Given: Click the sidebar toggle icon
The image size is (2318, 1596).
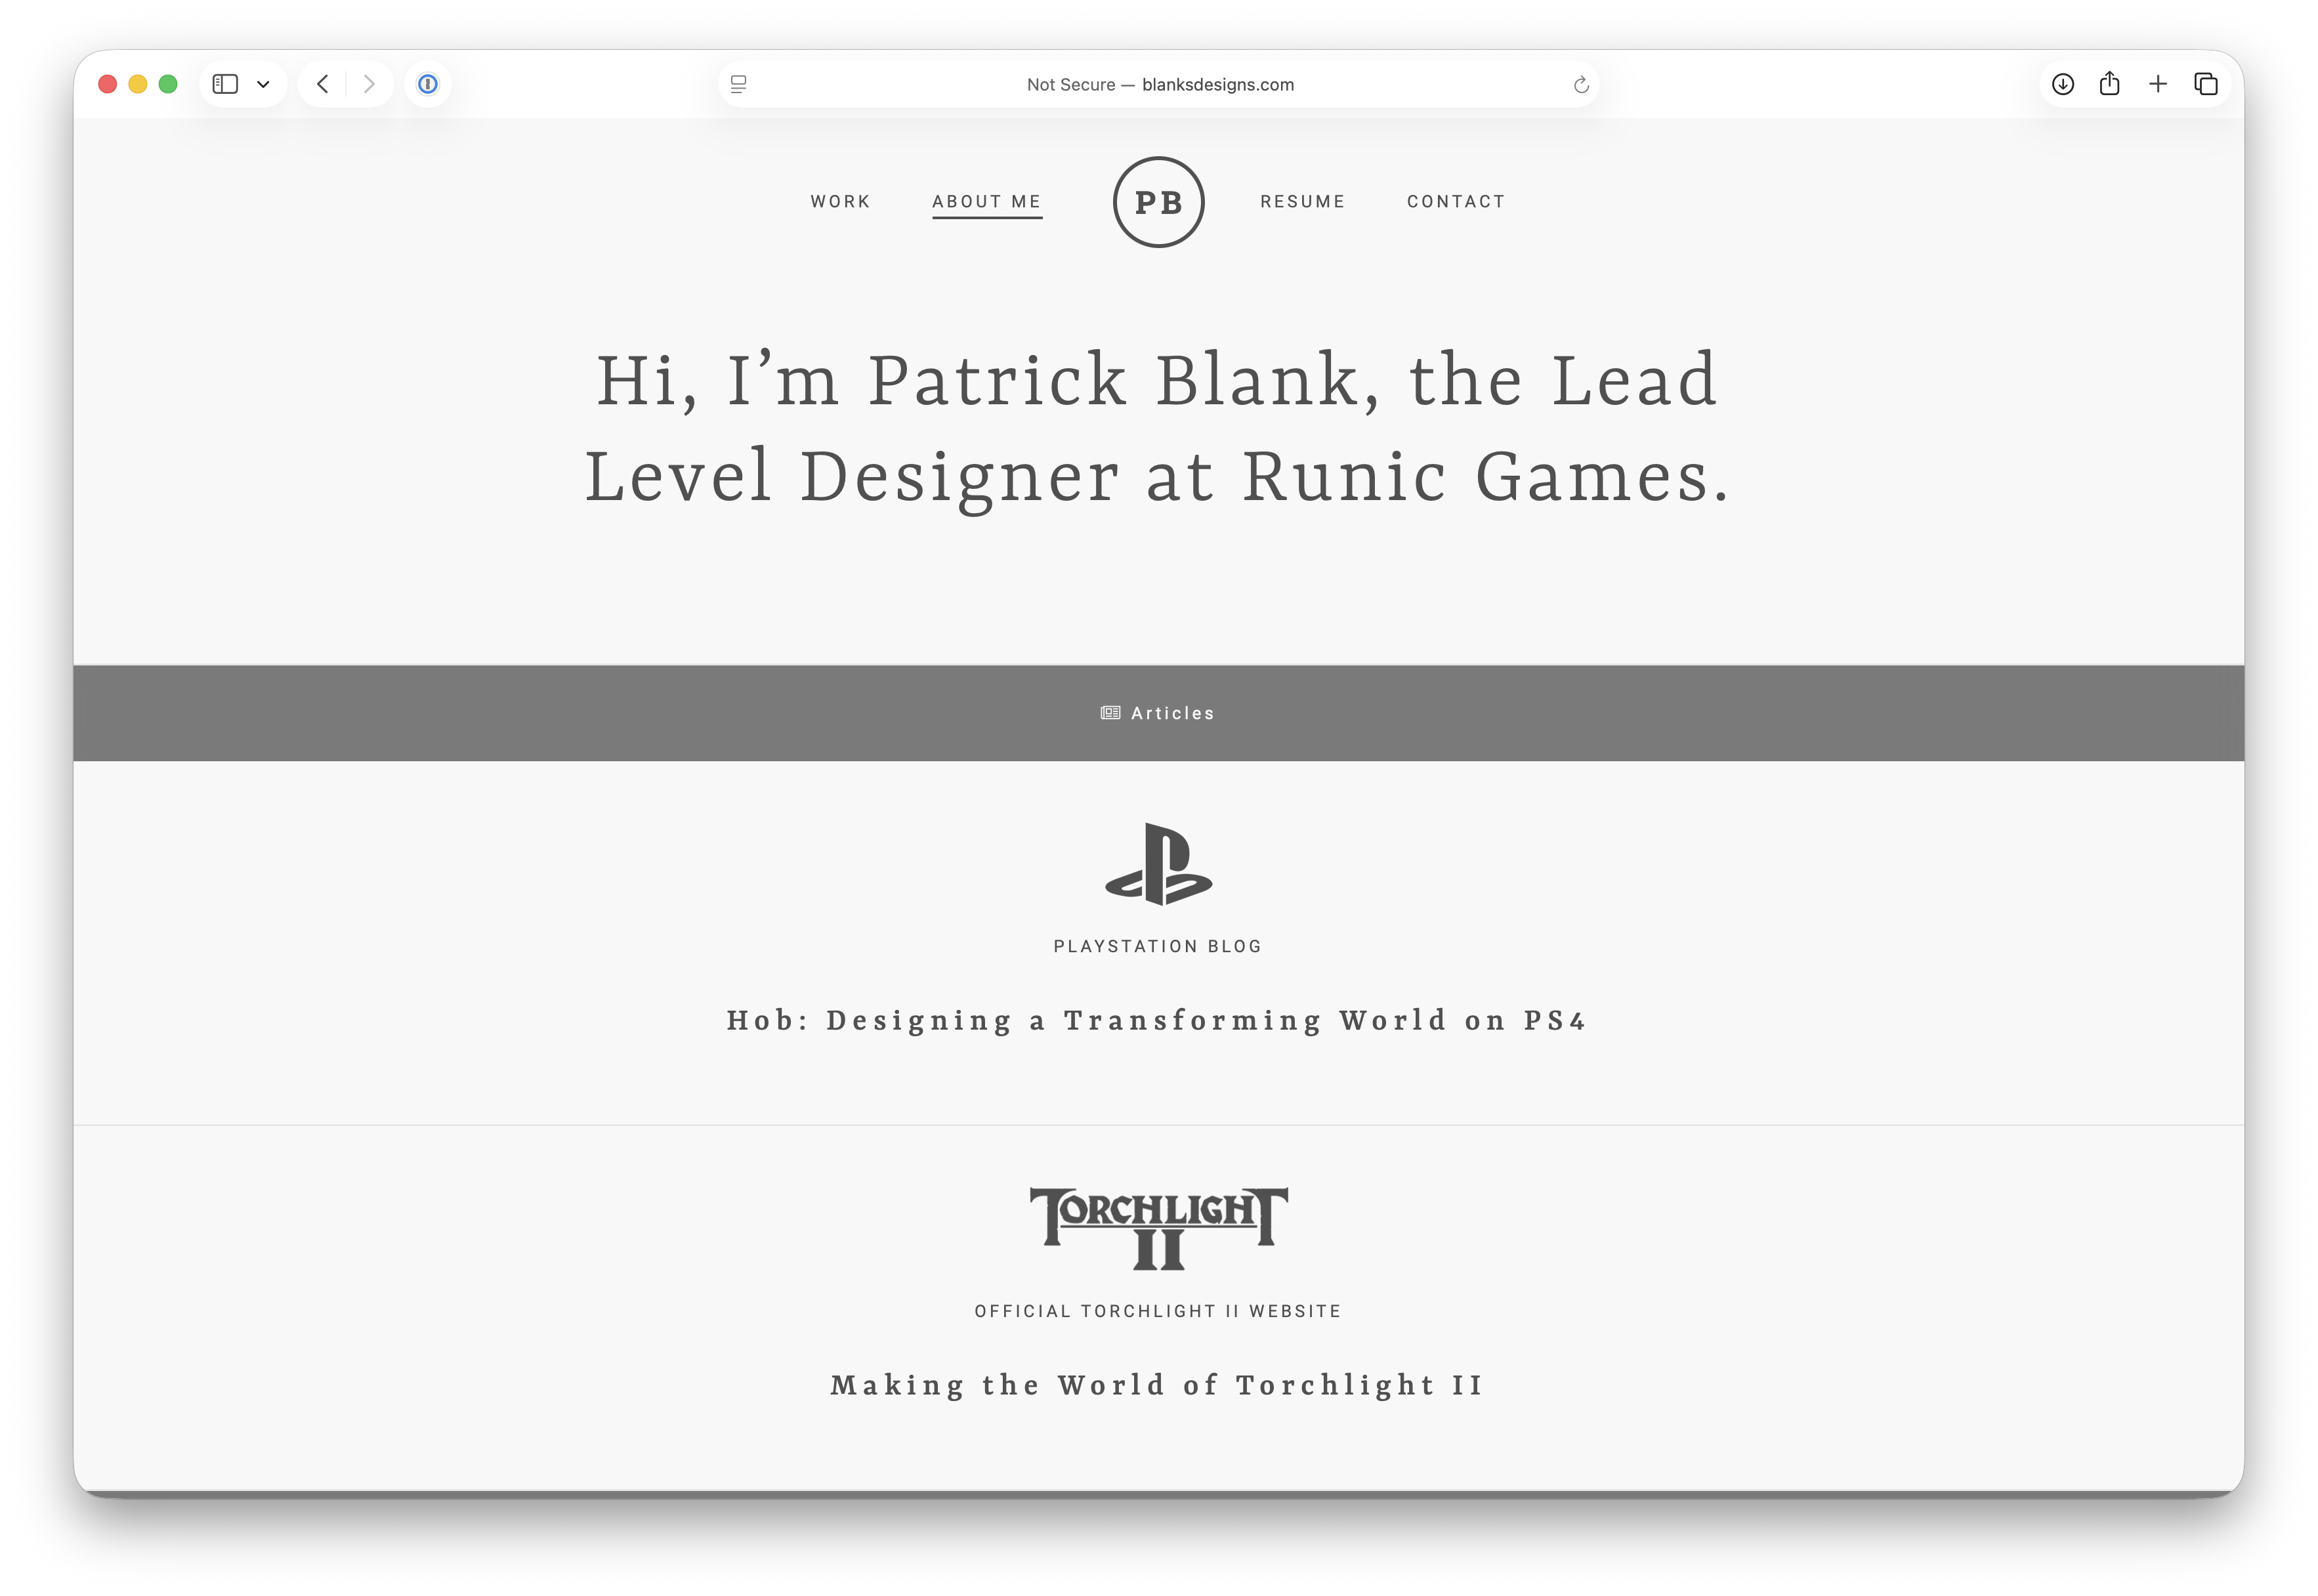Looking at the screenshot, I should (x=225, y=84).
